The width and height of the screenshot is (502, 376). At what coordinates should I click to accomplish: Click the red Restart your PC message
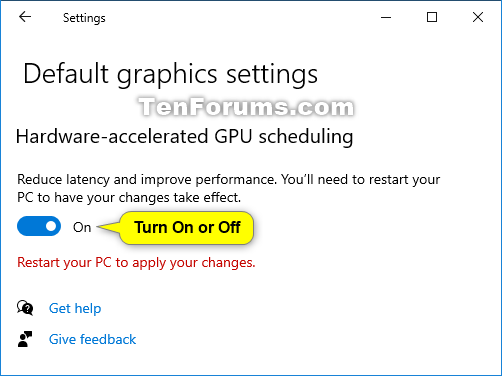pos(136,263)
